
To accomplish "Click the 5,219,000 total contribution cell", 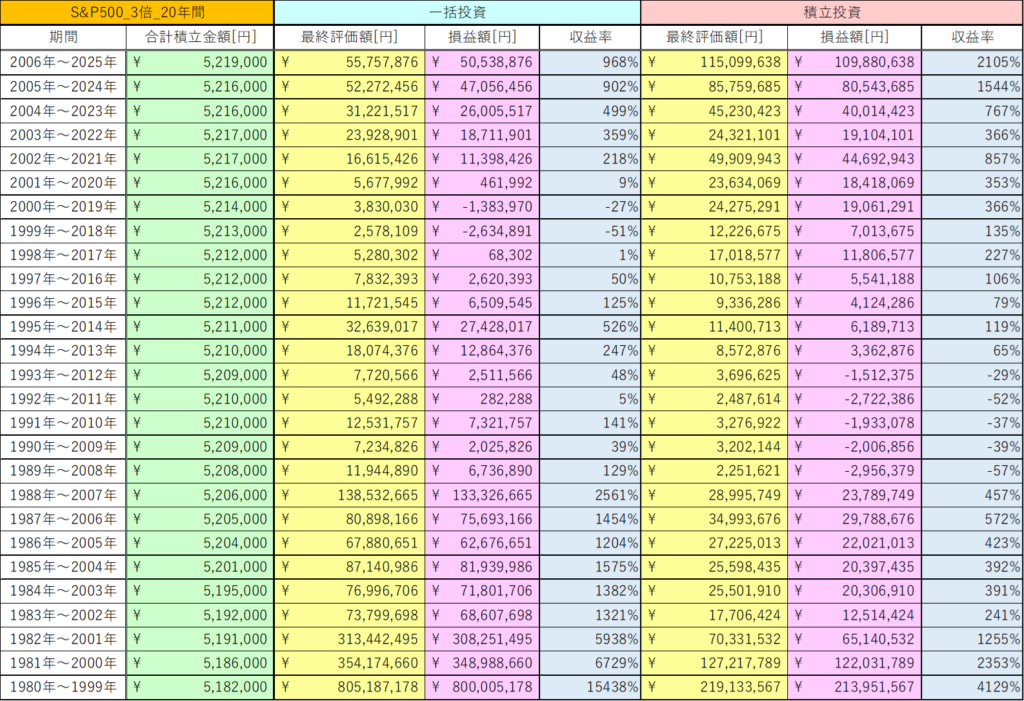I will point(200,62).
